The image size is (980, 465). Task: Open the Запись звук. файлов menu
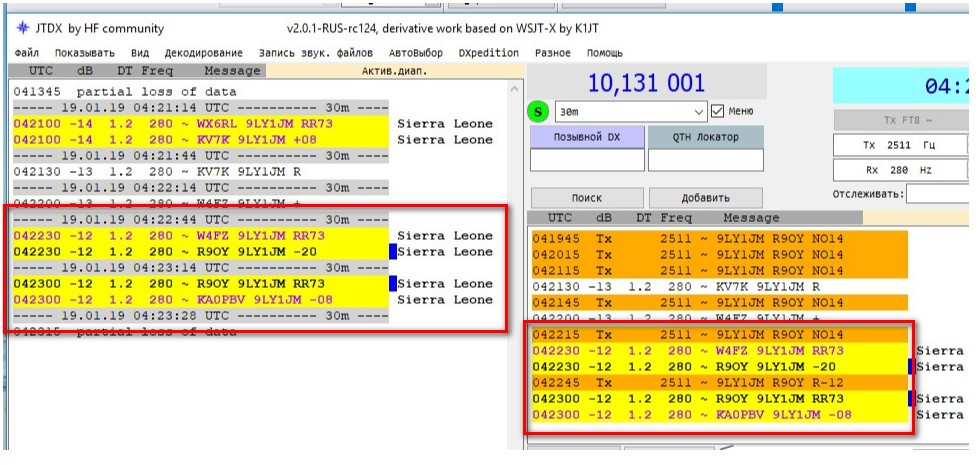click(315, 52)
